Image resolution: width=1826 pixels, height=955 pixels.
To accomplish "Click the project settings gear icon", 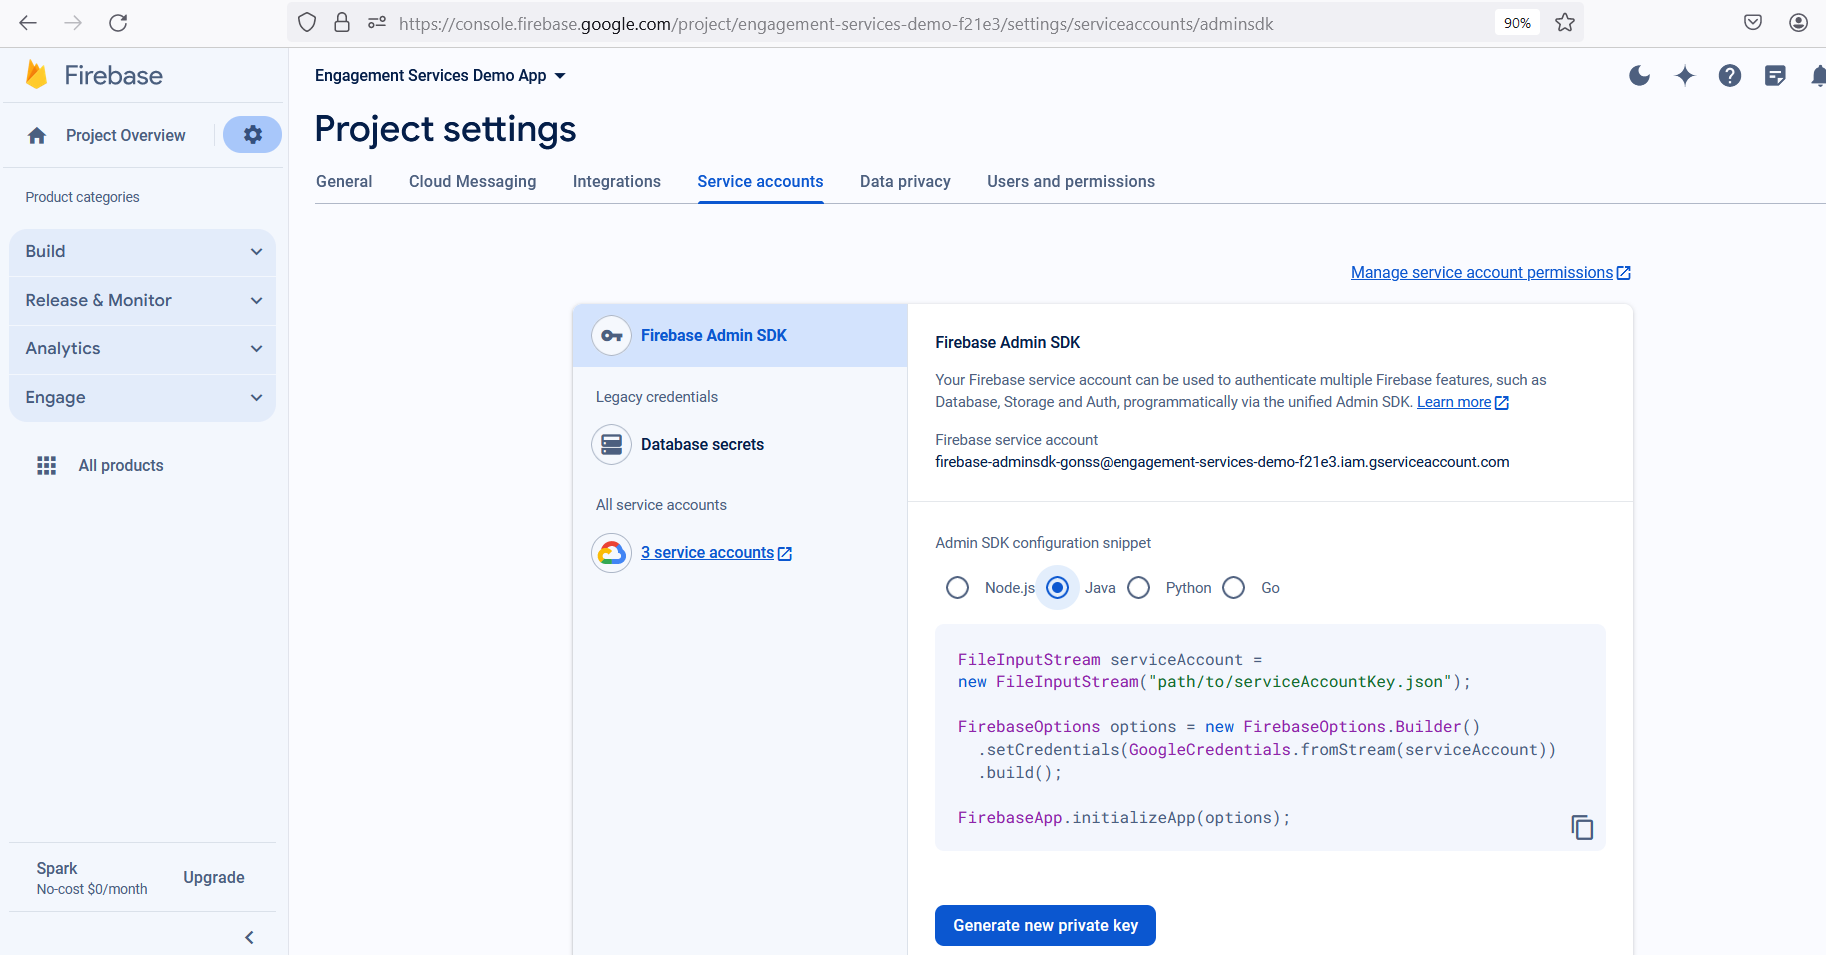I will pos(252,135).
